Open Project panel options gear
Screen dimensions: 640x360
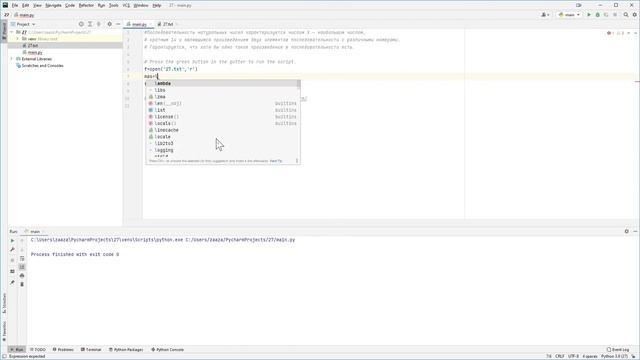109,24
